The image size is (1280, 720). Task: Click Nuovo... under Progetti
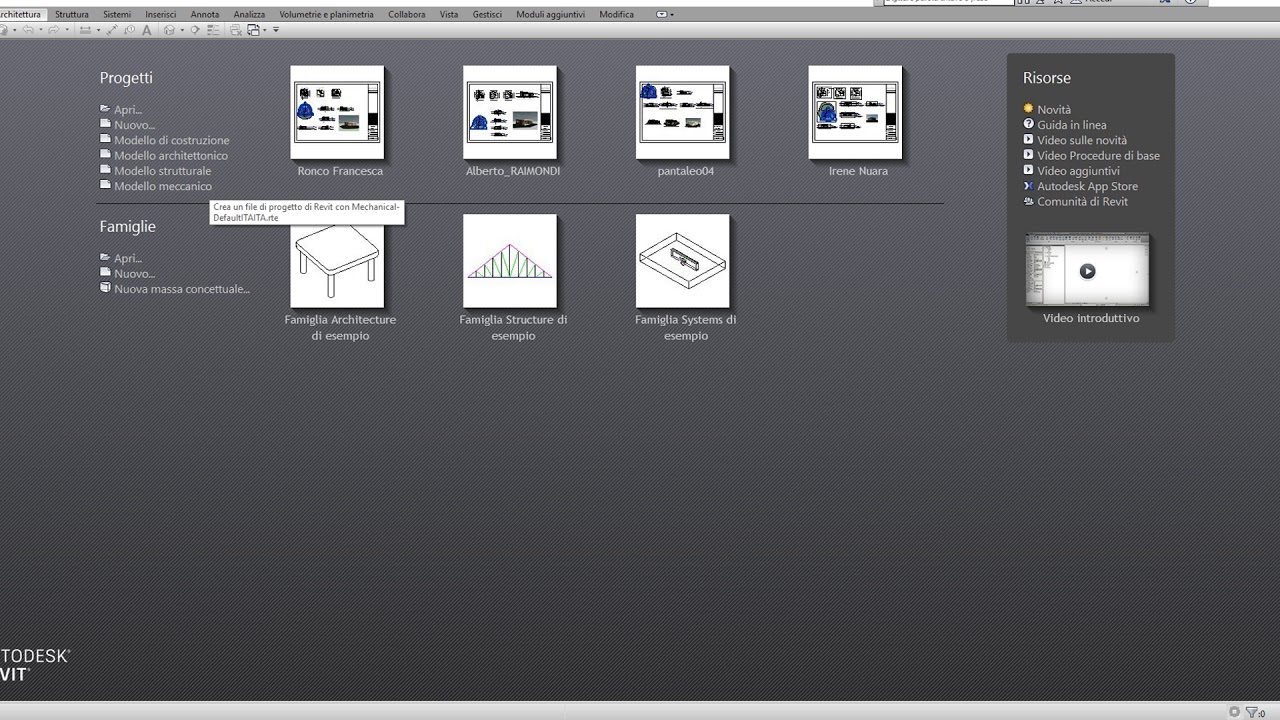tap(128, 125)
